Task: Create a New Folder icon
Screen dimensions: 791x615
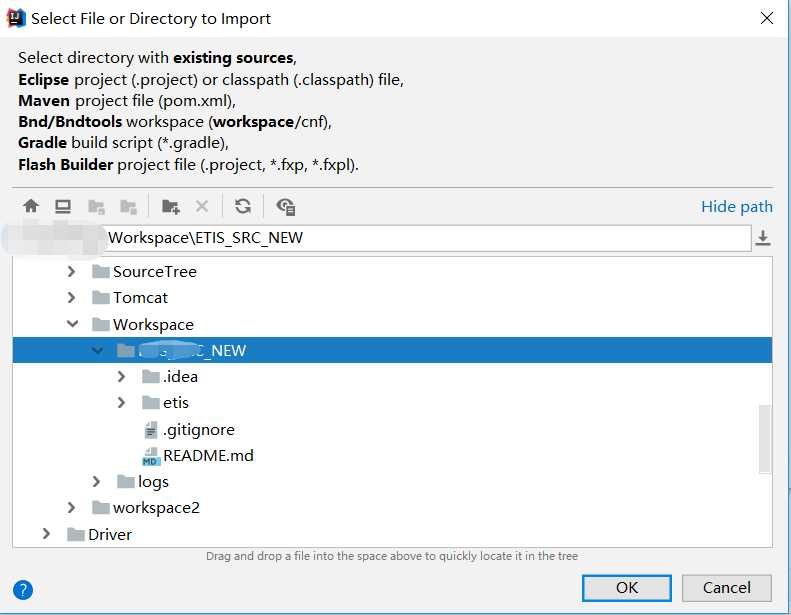Action: [171, 206]
